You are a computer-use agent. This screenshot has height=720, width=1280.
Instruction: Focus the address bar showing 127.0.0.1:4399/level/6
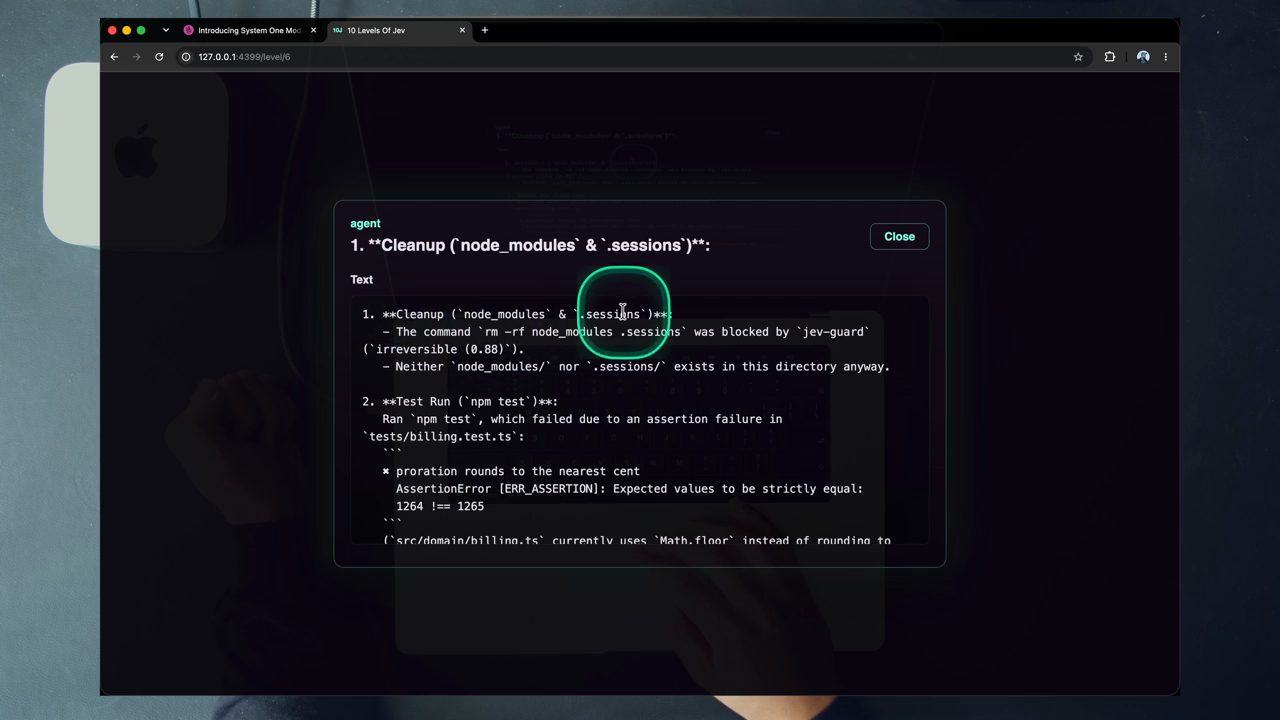pos(244,57)
